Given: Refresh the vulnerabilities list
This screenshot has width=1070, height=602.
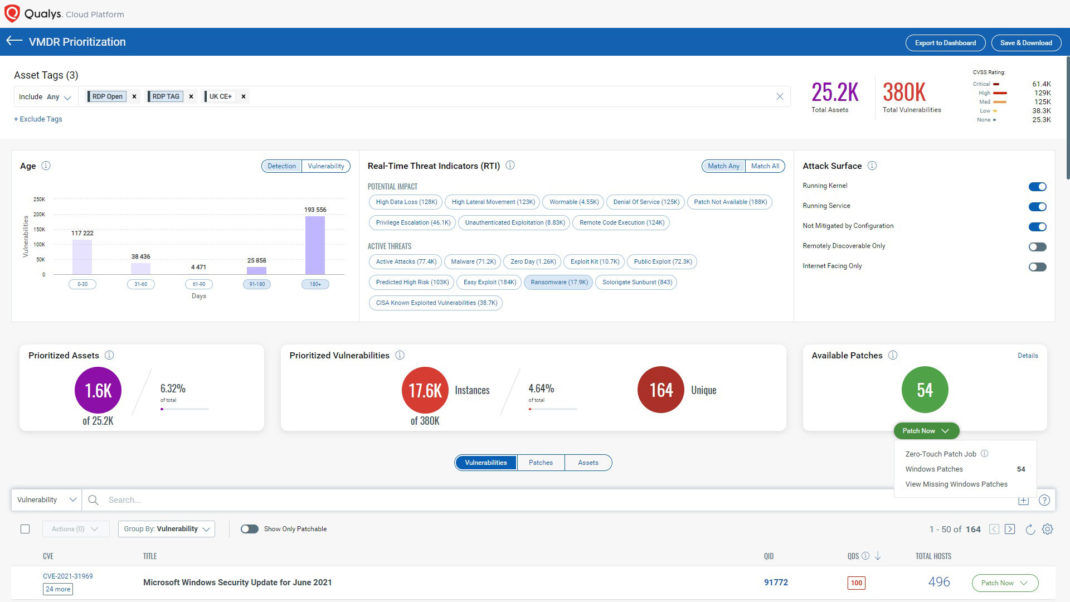Looking at the screenshot, I should point(1030,529).
